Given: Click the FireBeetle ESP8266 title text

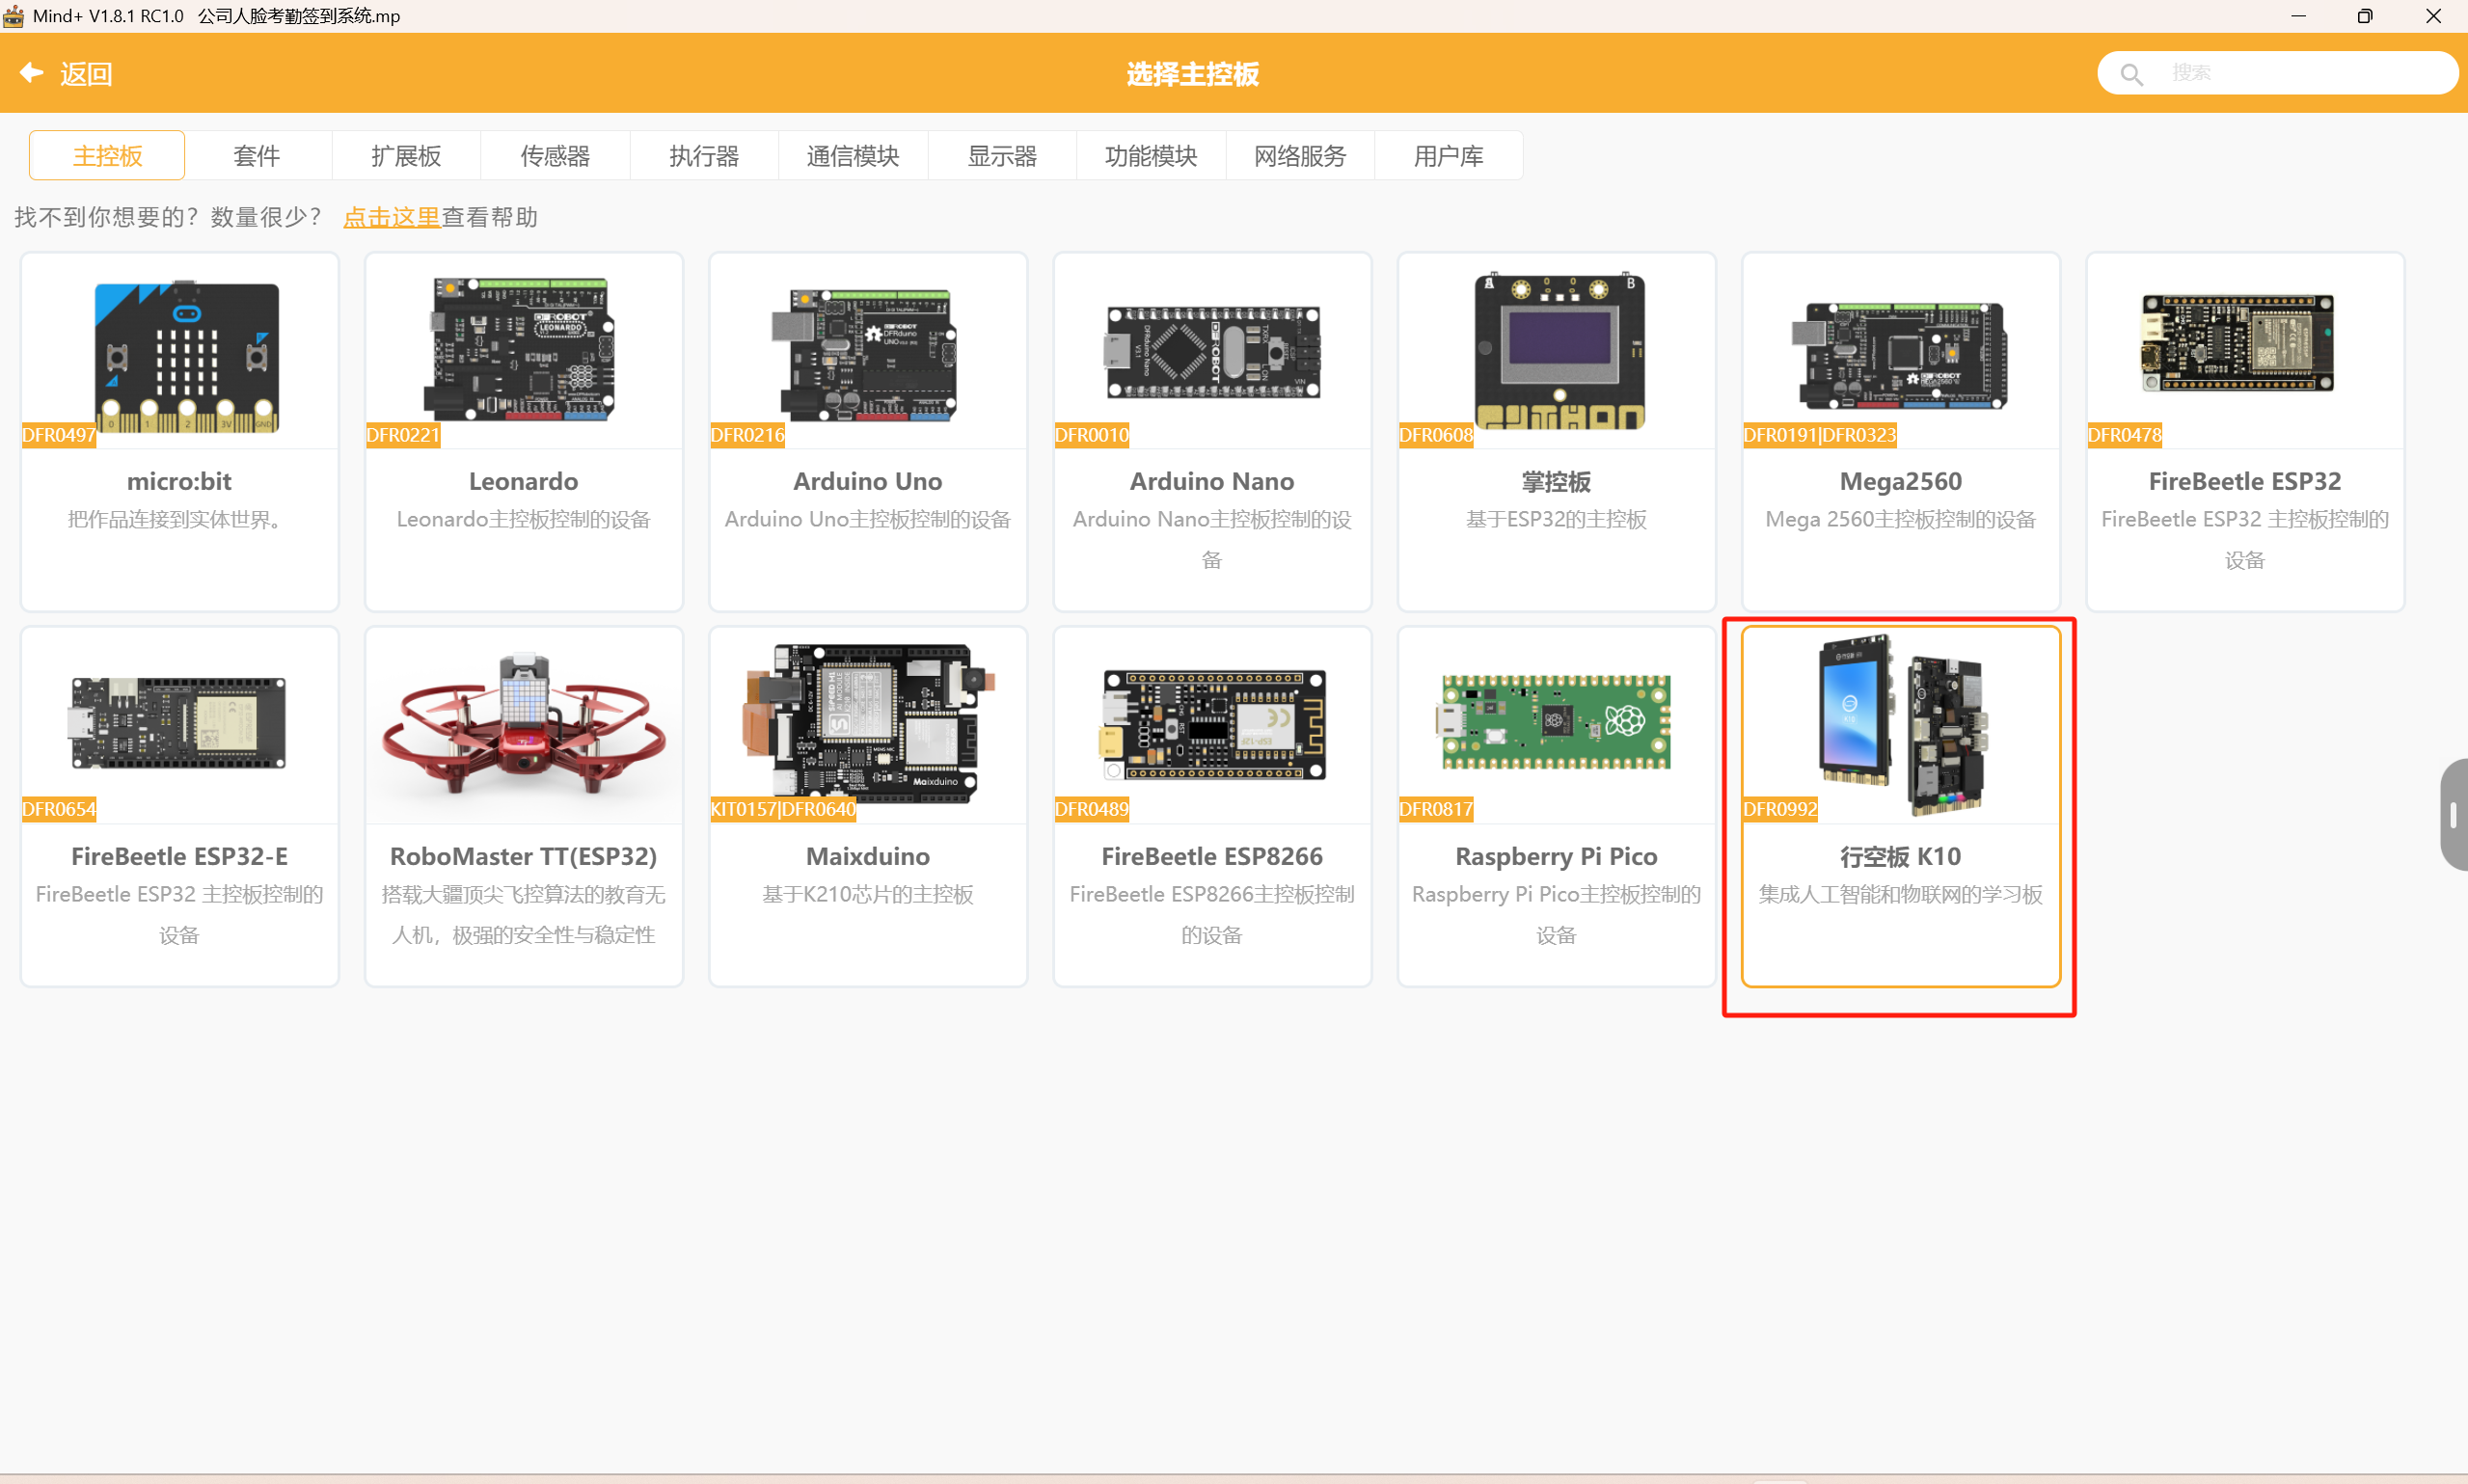Looking at the screenshot, I should [1212, 856].
